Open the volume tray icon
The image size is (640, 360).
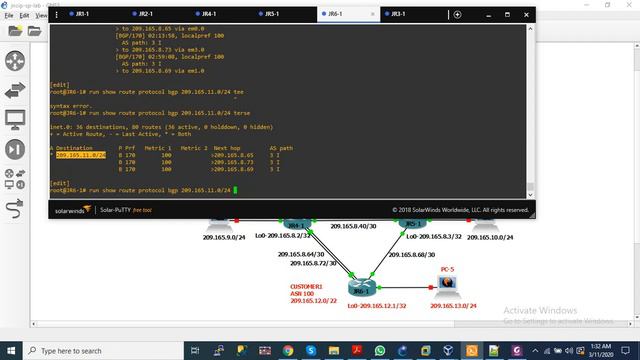[x=569, y=351]
